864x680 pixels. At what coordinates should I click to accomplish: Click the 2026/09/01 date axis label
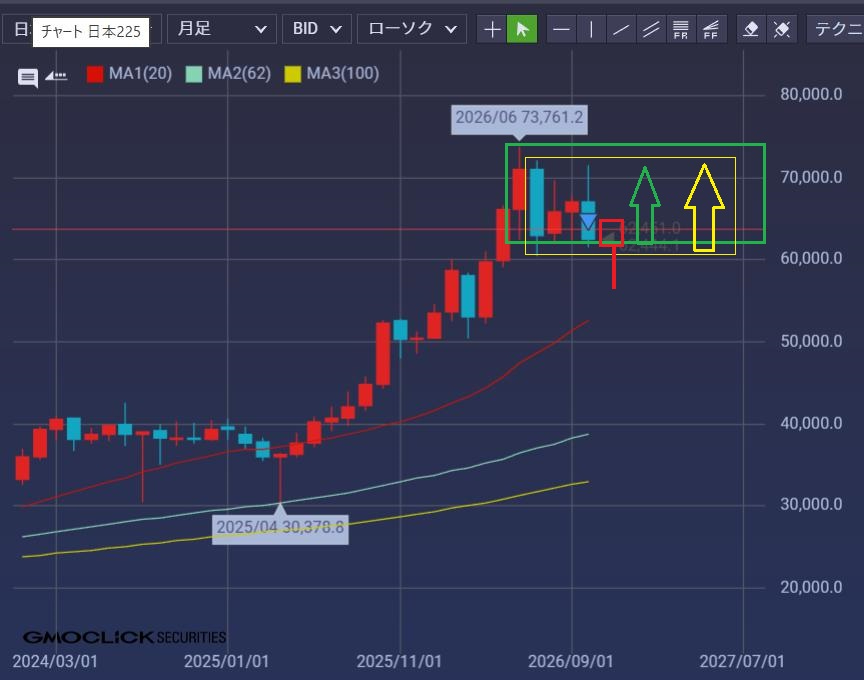point(571,661)
